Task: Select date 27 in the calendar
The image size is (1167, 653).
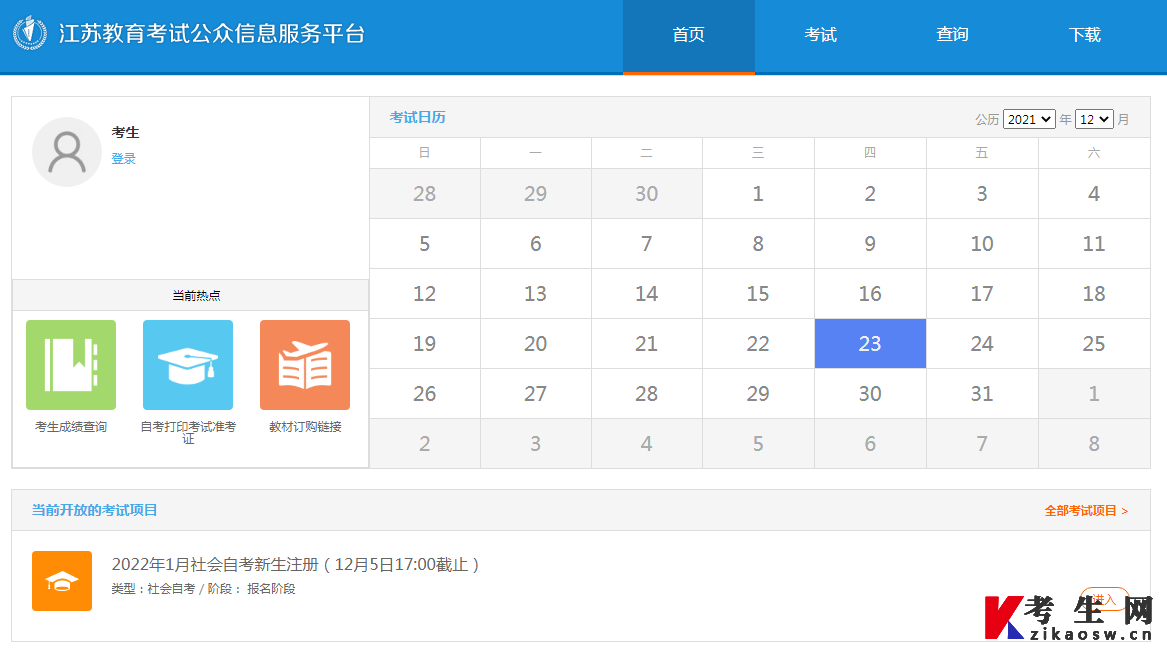Action: click(535, 394)
